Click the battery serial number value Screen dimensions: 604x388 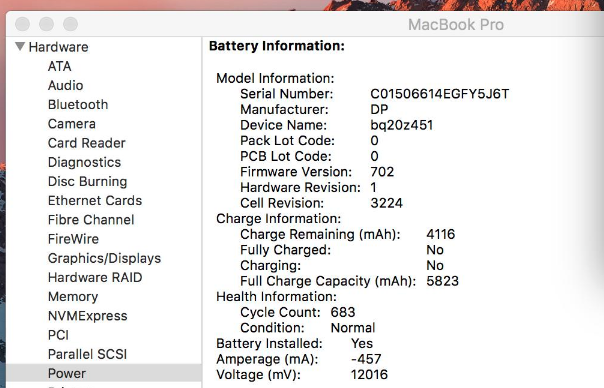pyautogui.click(x=440, y=94)
